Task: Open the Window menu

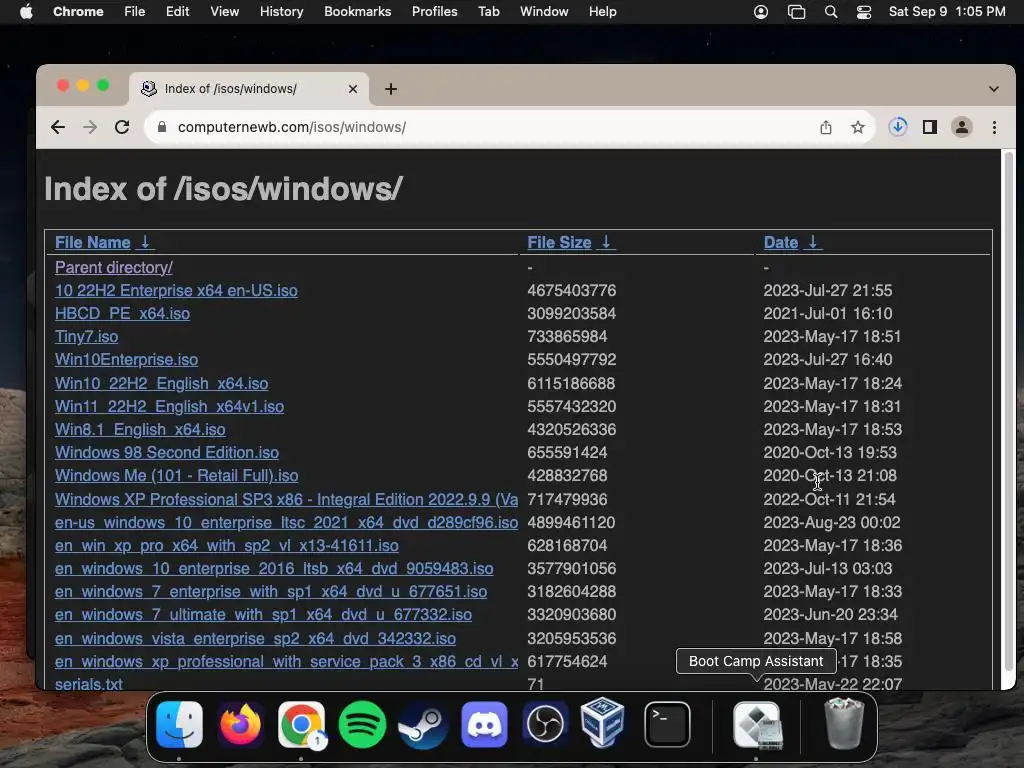Action: coord(544,12)
